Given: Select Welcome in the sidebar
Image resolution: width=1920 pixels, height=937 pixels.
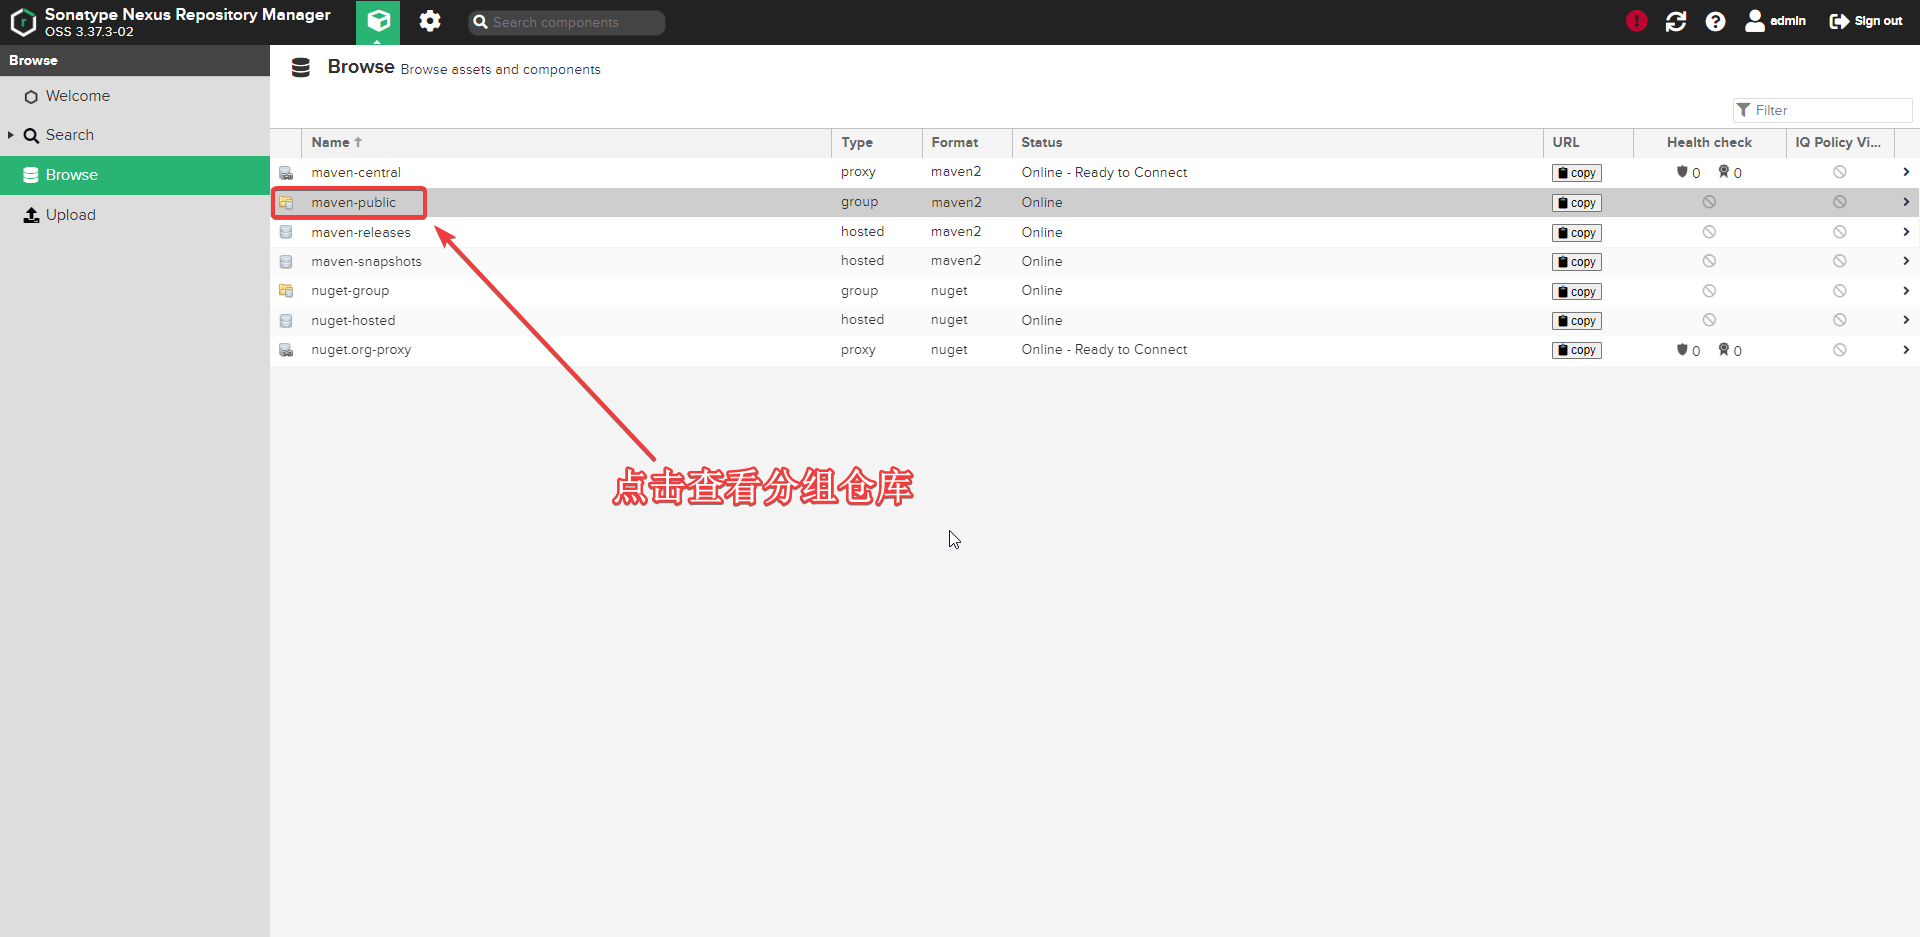Looking at the screenshot, I should (77, 96).
